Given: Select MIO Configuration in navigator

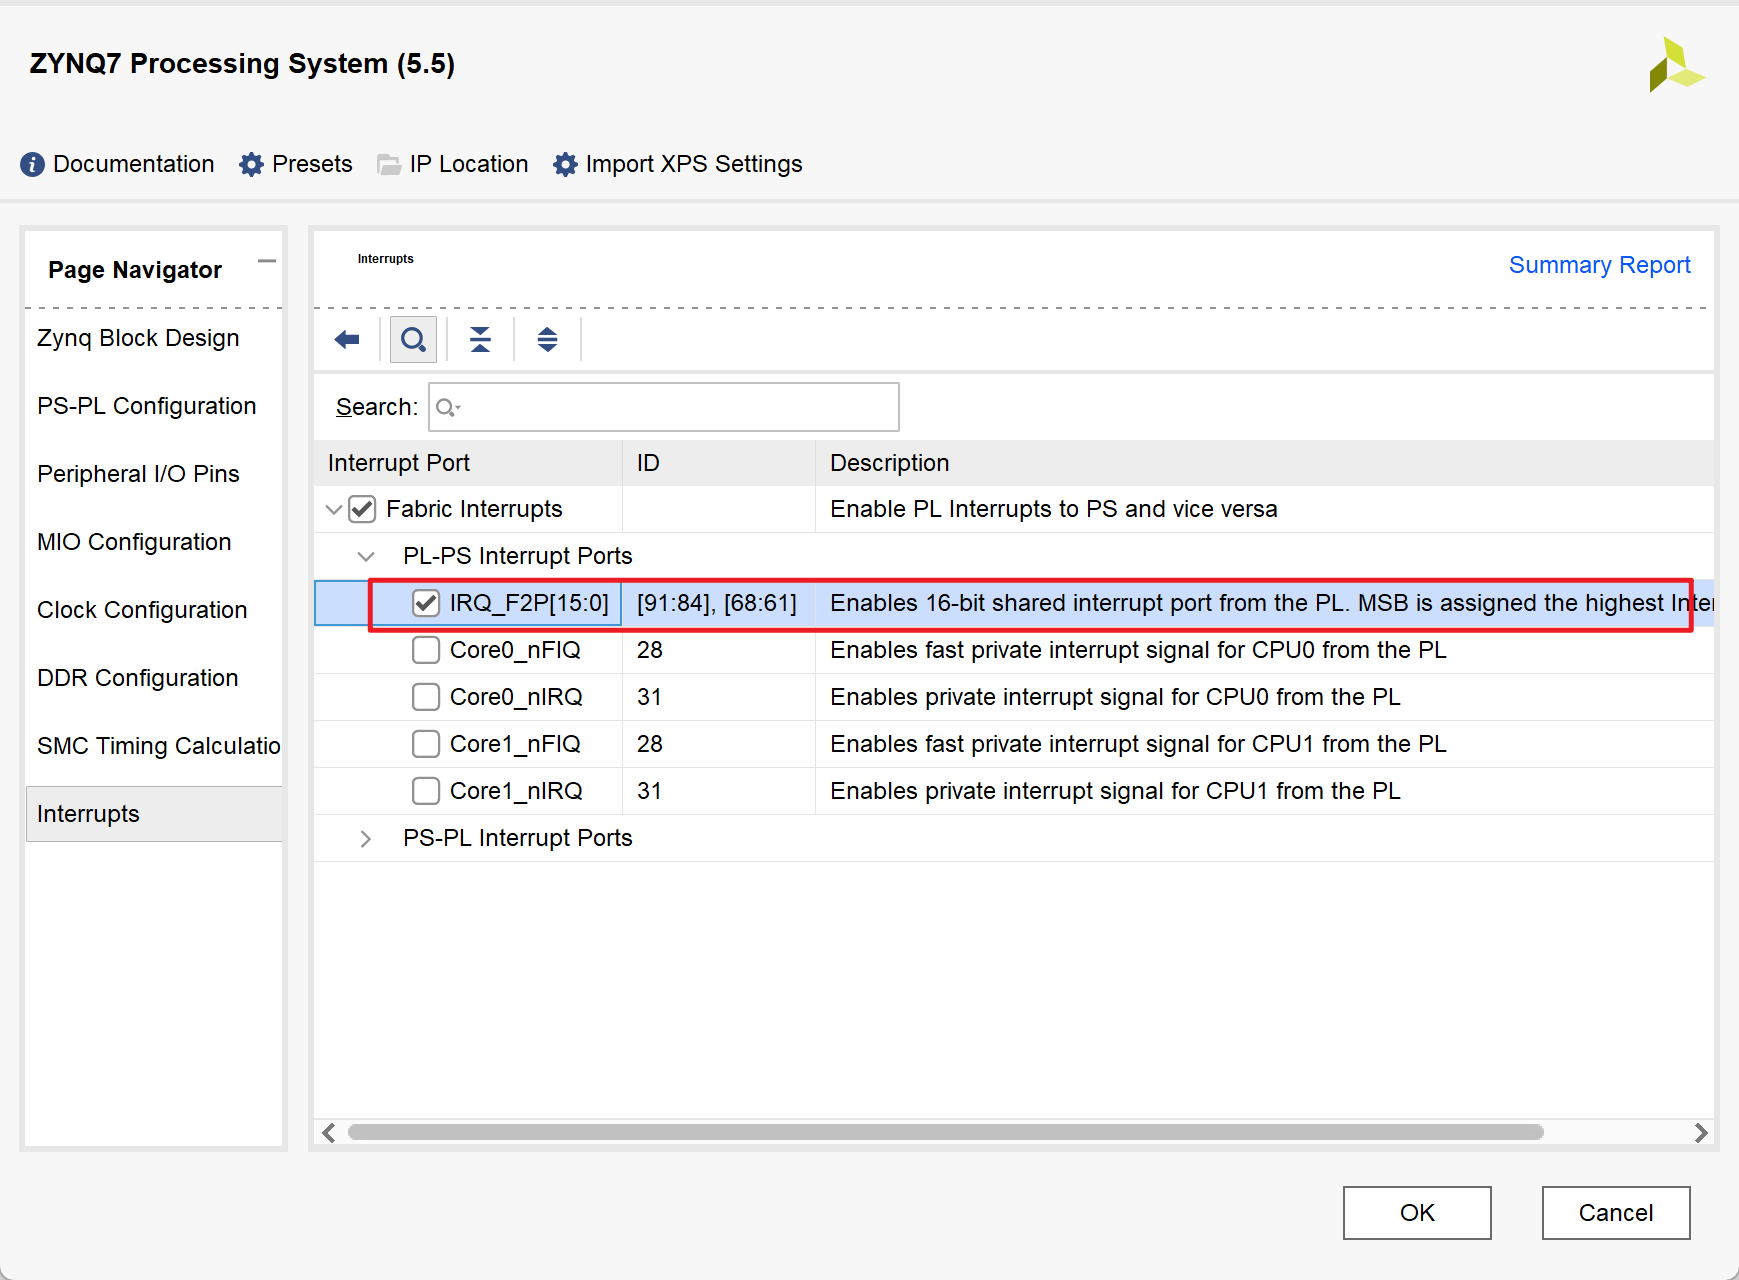Looking at the screenshot, I should pos(134,542).
